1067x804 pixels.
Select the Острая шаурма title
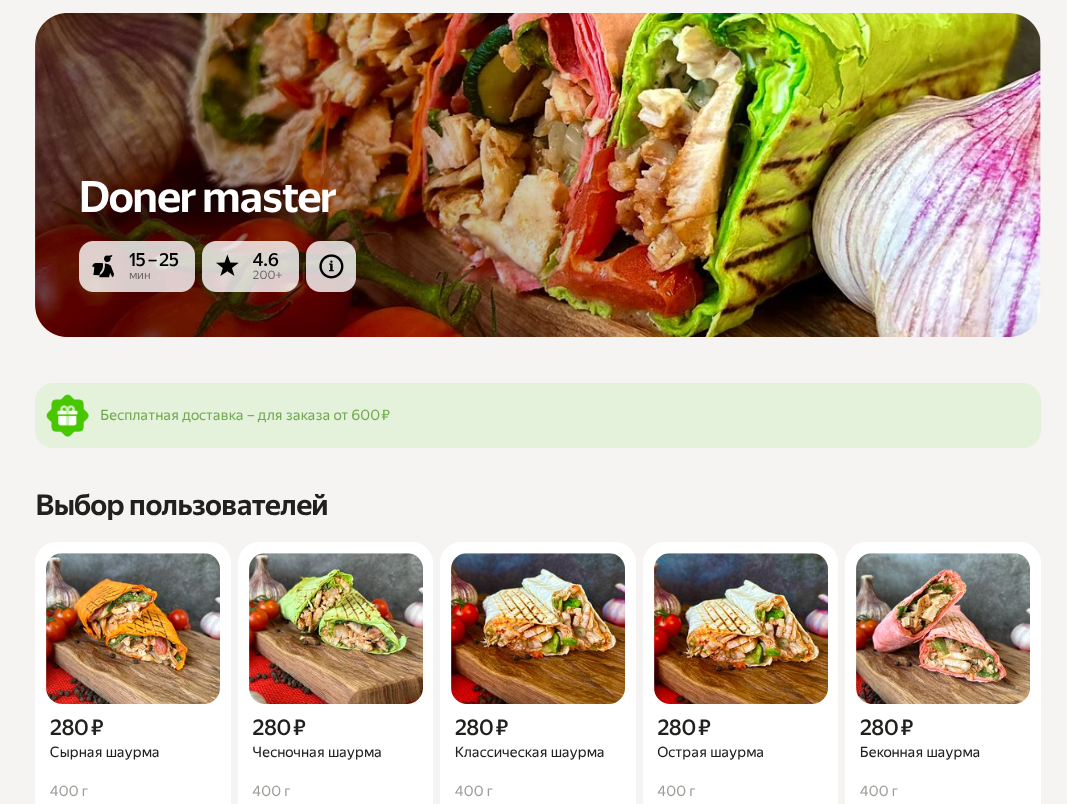pyautogui.click(x=710, y=752)
